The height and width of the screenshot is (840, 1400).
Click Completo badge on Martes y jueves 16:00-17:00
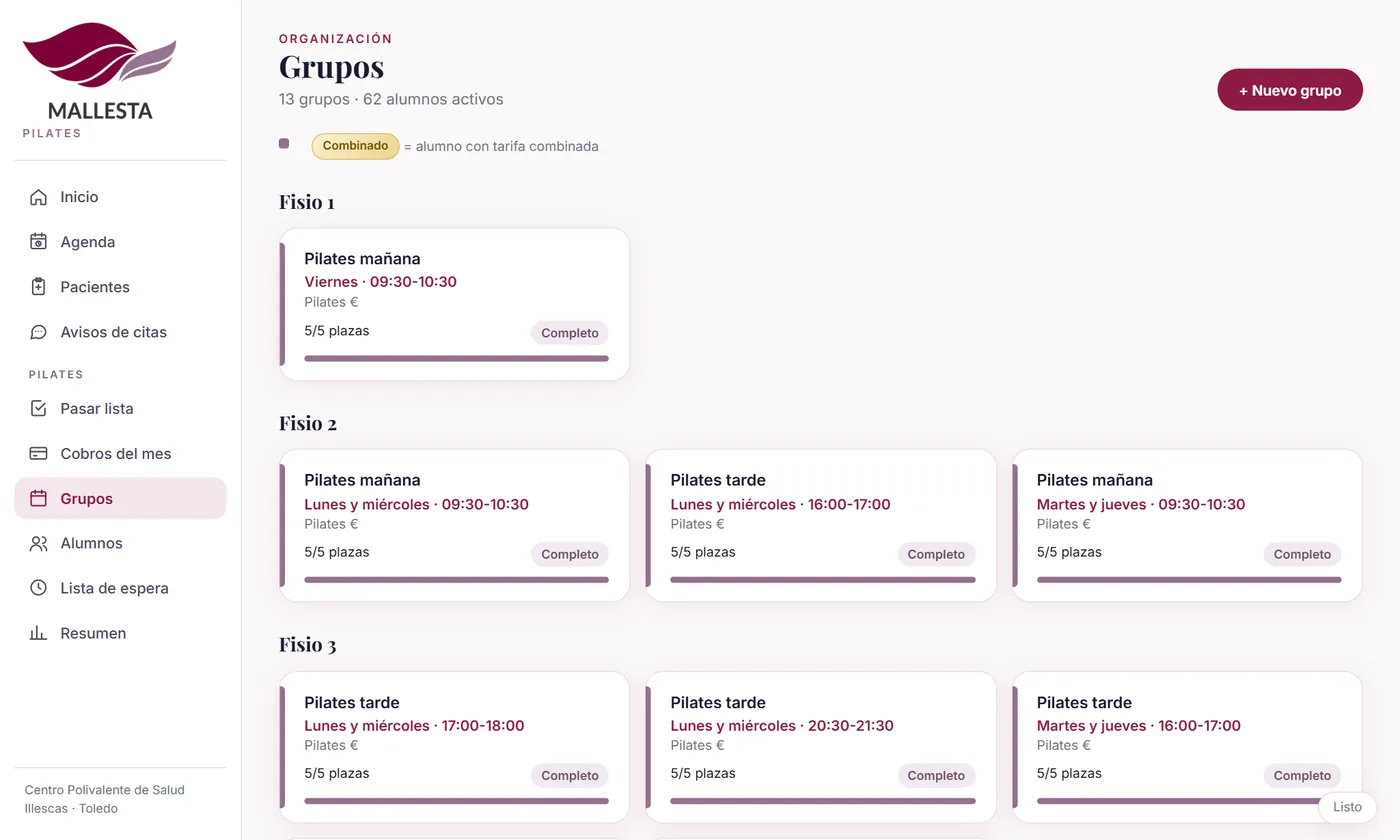point(1302,775)
